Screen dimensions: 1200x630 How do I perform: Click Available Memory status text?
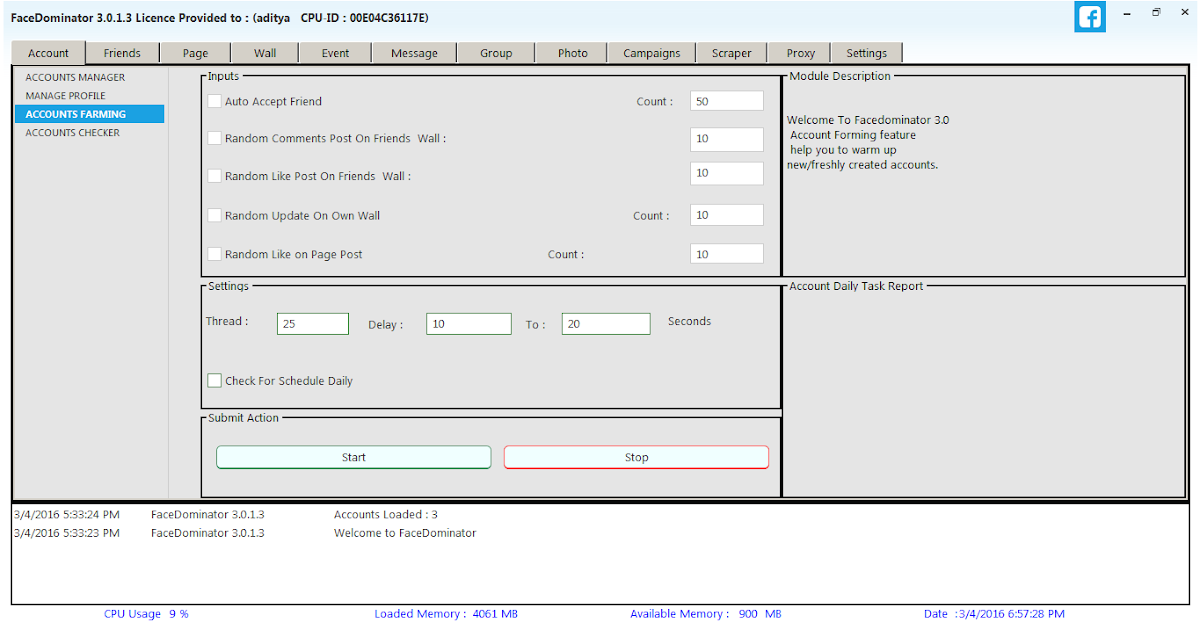(x=706, y=614)
